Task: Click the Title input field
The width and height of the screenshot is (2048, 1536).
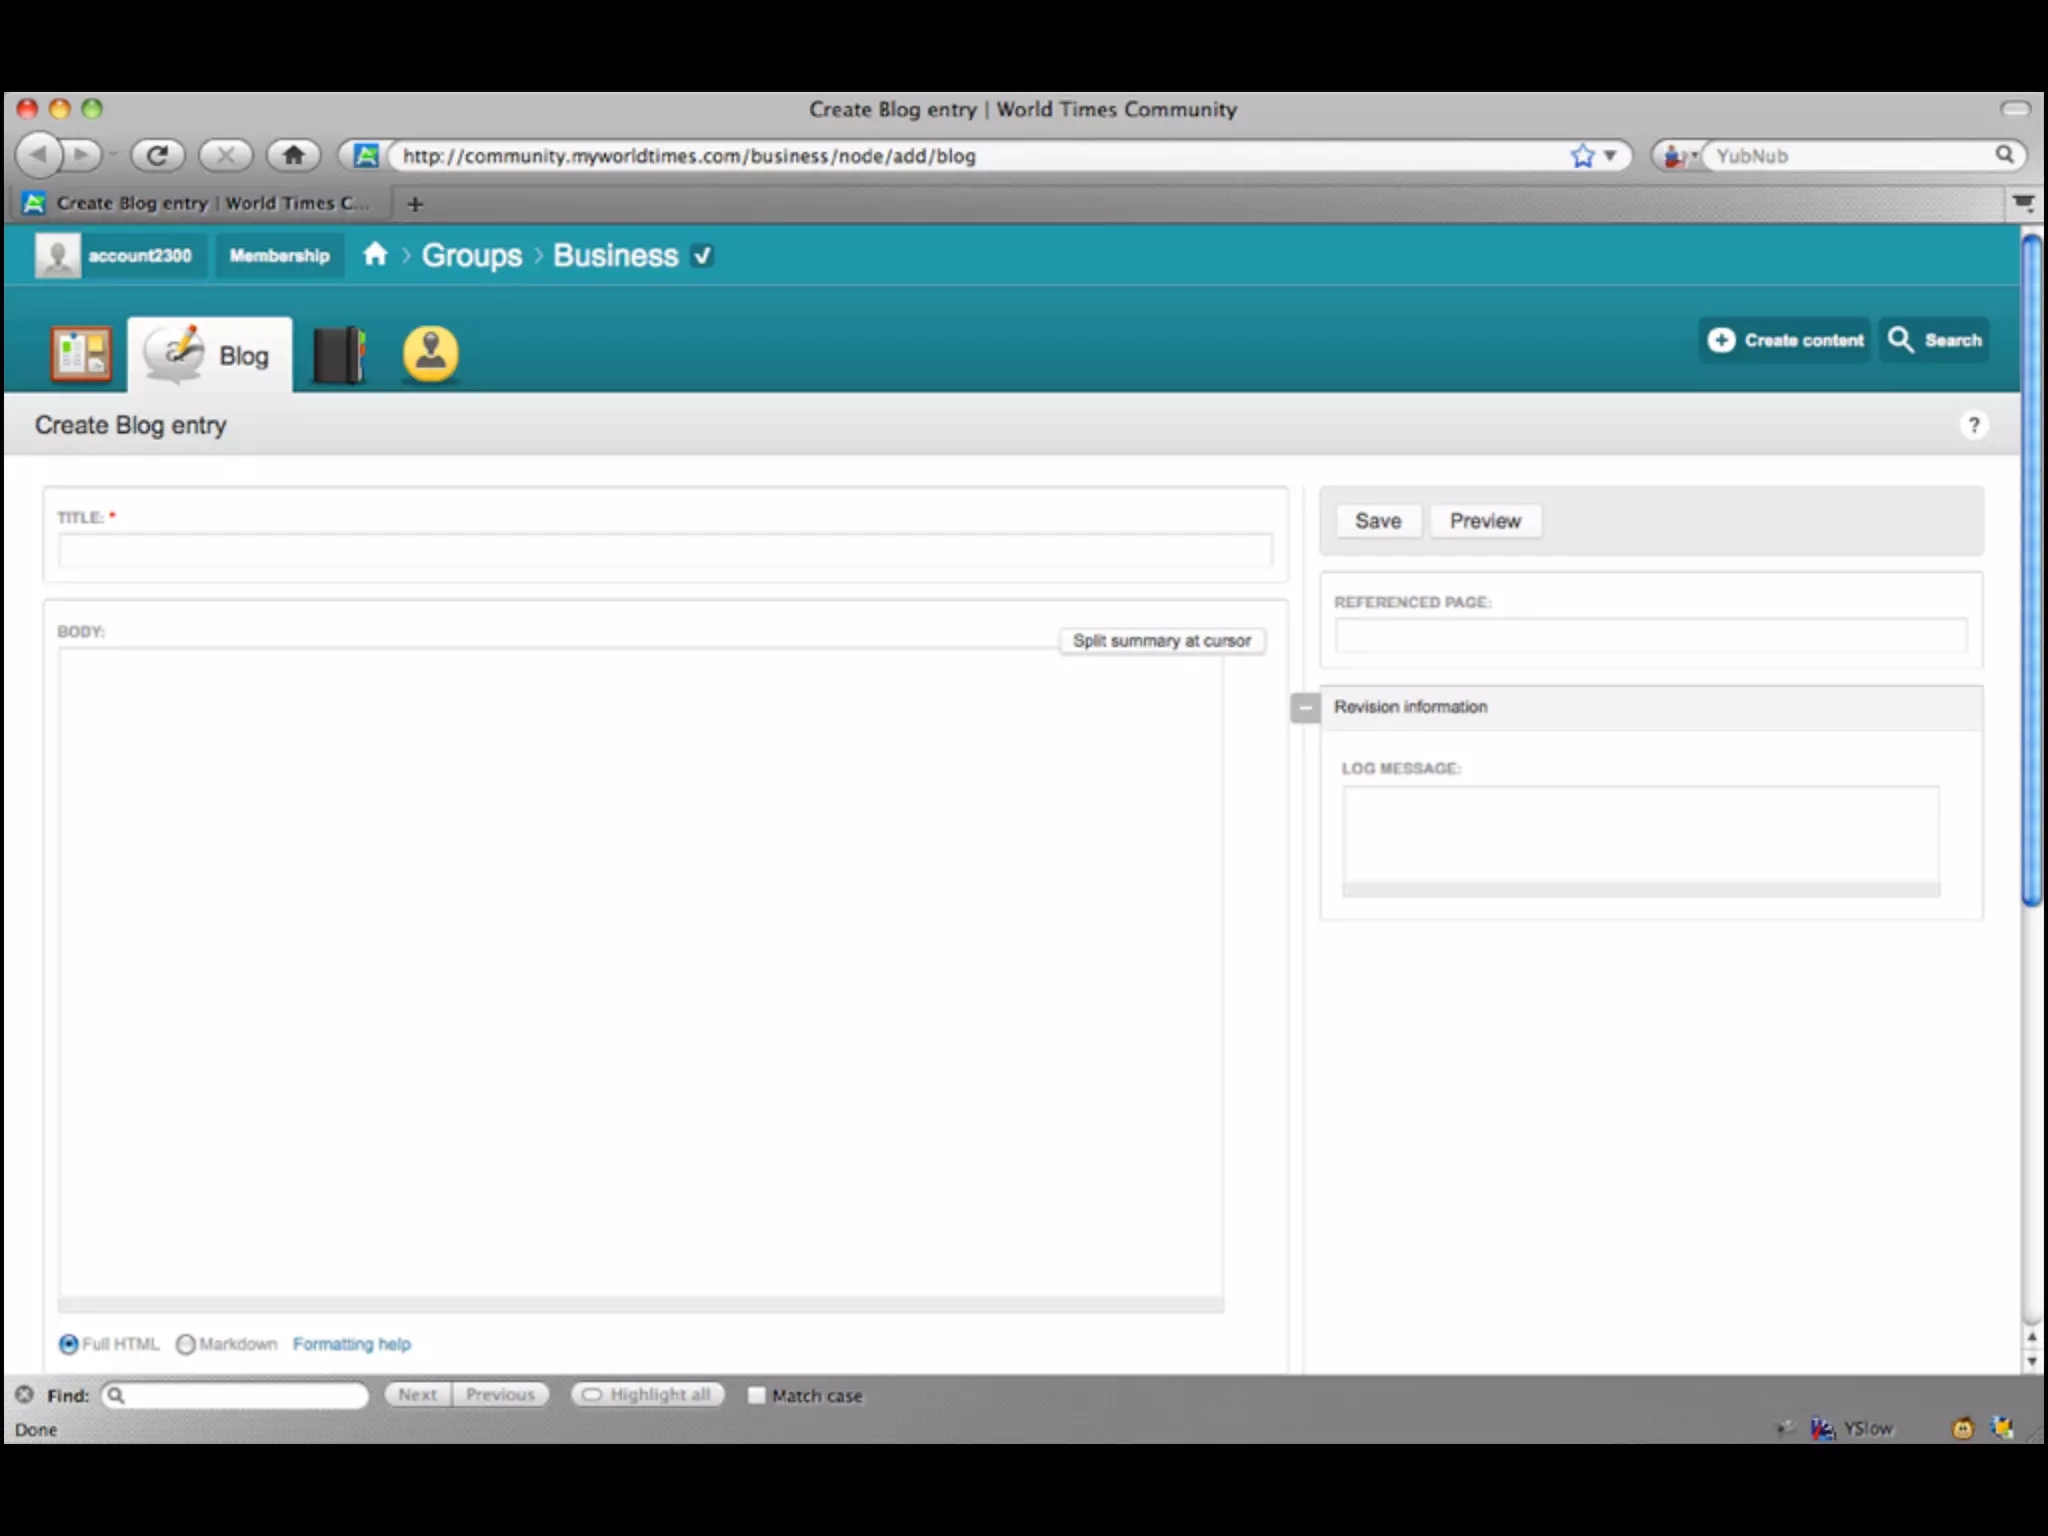Action: tap(664, 550)
